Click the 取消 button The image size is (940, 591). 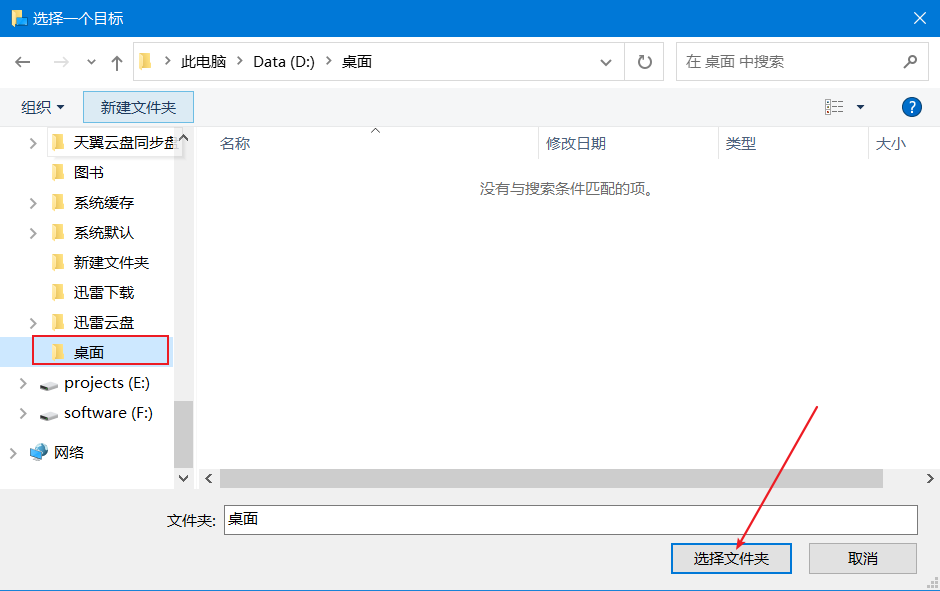(x=863, y=559)
